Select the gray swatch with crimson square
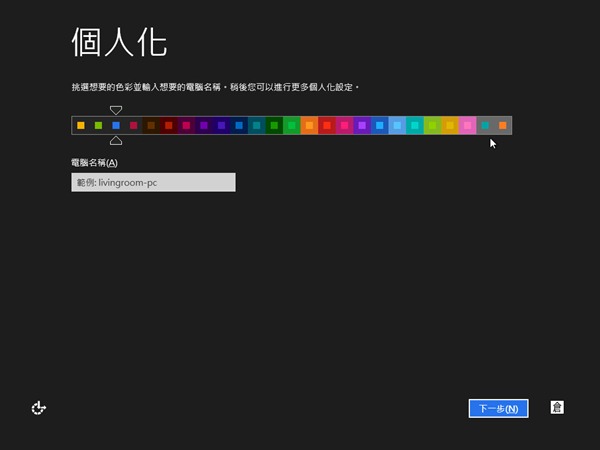 (133, 126)
